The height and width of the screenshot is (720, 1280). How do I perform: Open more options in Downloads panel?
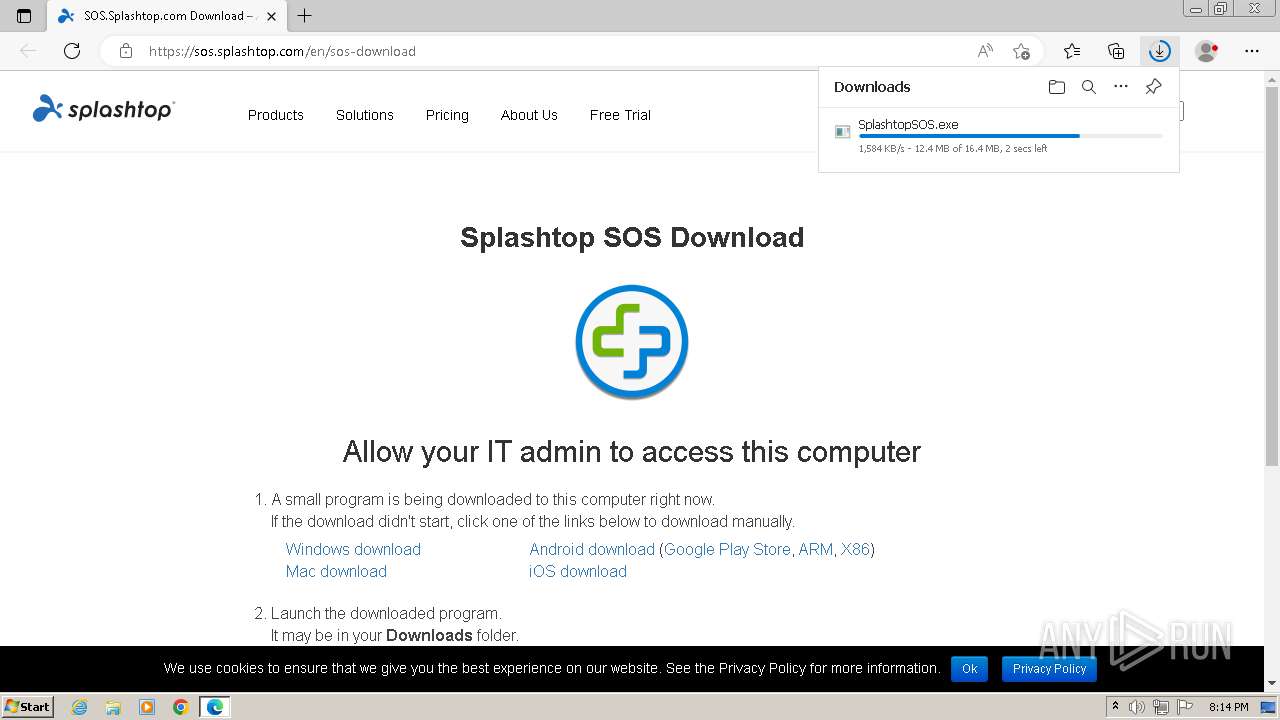(x=1121, y=87)
